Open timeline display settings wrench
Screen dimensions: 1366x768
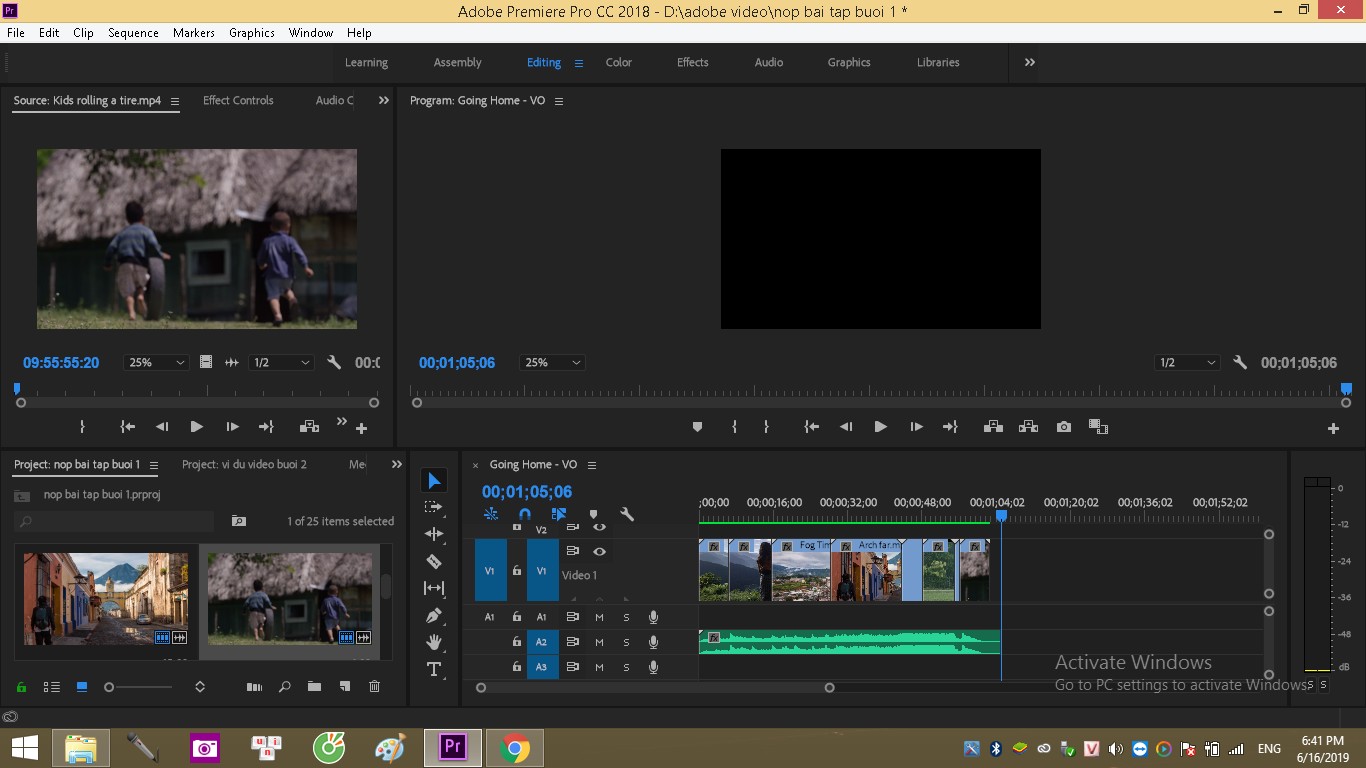[x=627, y=514]
